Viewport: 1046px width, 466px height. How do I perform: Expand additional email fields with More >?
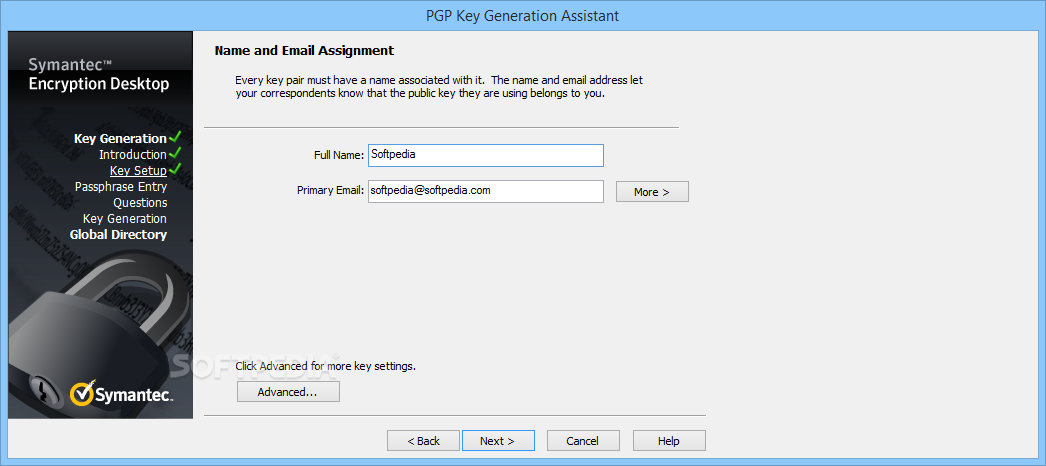(x=652, y=192)
